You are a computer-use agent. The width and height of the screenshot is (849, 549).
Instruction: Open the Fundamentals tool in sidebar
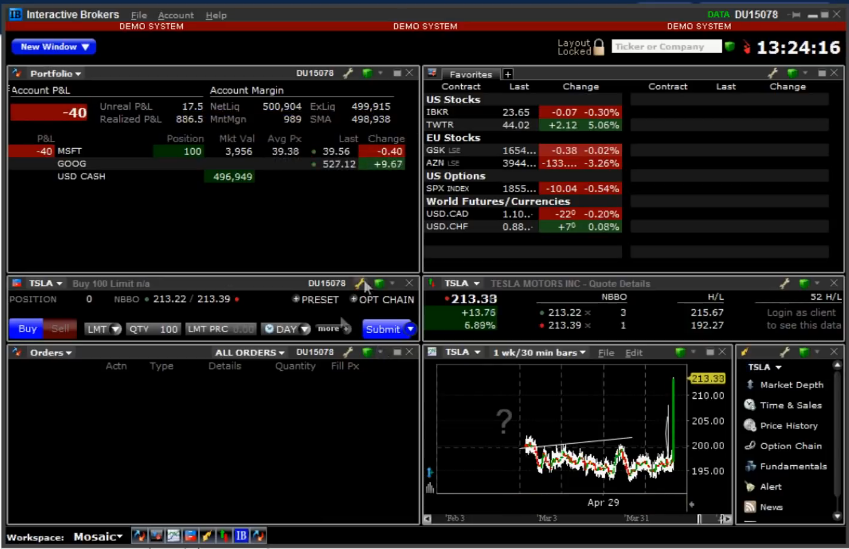pyautogui.click(x=793, y=466)
